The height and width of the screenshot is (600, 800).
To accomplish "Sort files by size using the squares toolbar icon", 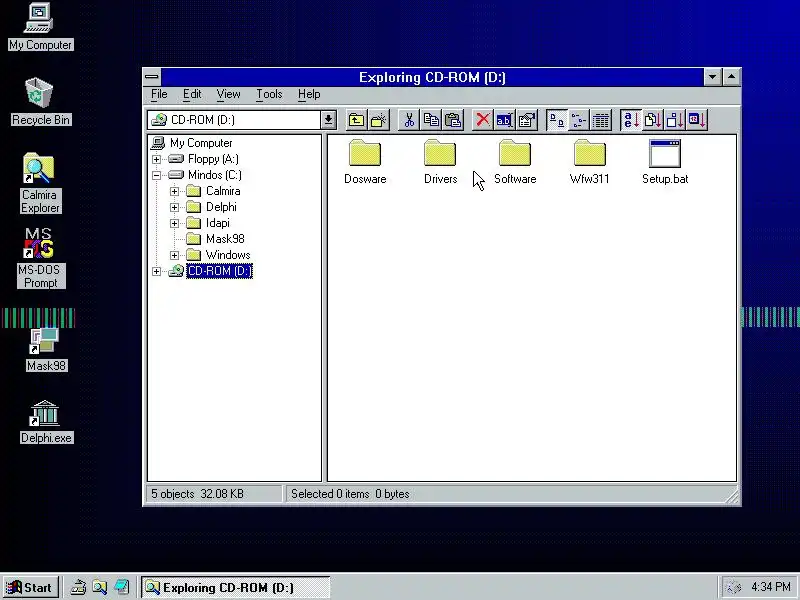I will pos(674,120).
